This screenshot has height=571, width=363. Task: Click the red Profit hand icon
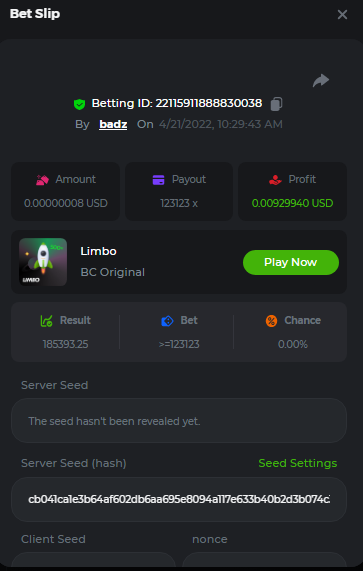275,180
